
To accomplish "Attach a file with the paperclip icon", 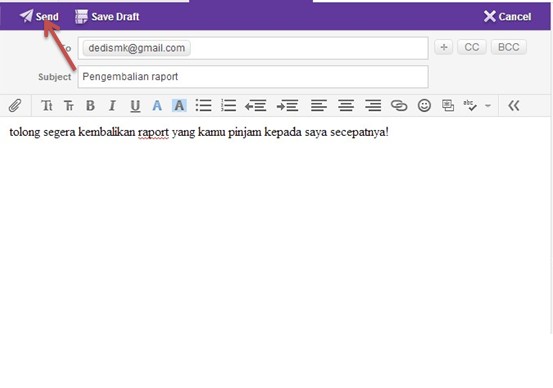I will 15,105.
